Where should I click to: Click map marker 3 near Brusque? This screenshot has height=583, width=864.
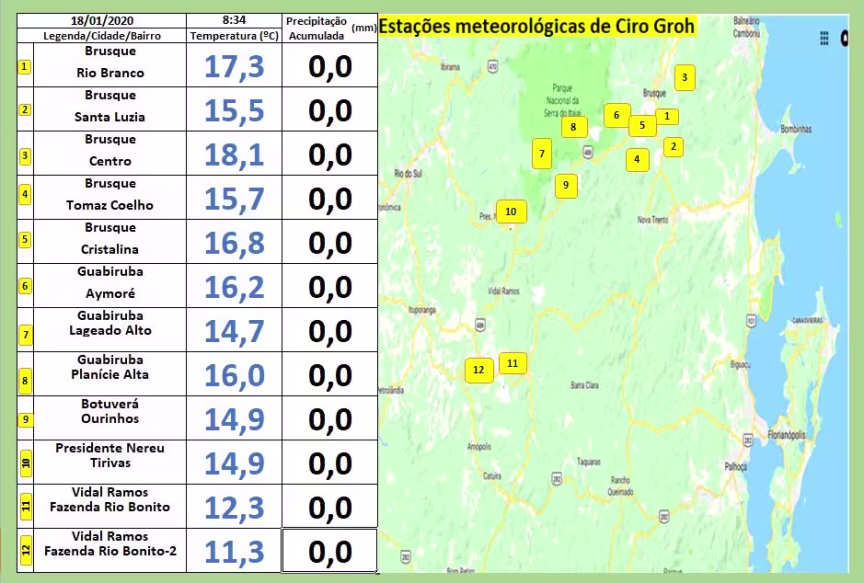(684, 77)
